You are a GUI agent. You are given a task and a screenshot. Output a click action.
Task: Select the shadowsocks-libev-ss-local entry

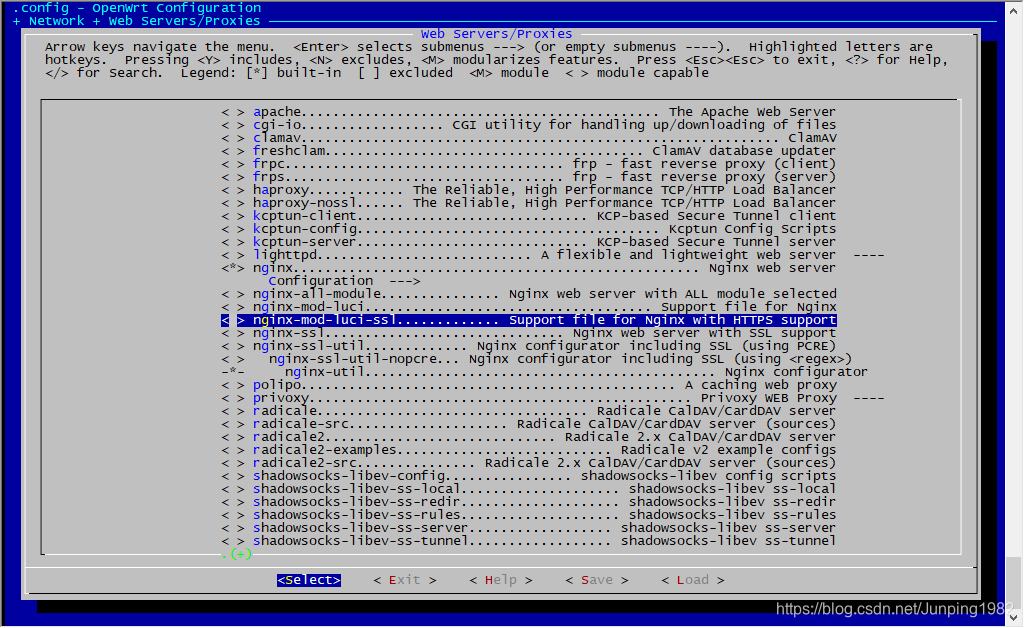[528, 489]
